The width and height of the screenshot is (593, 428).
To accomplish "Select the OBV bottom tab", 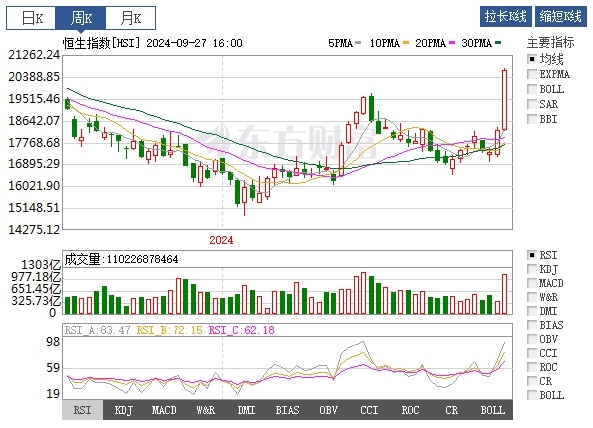I will click(328, 410).
